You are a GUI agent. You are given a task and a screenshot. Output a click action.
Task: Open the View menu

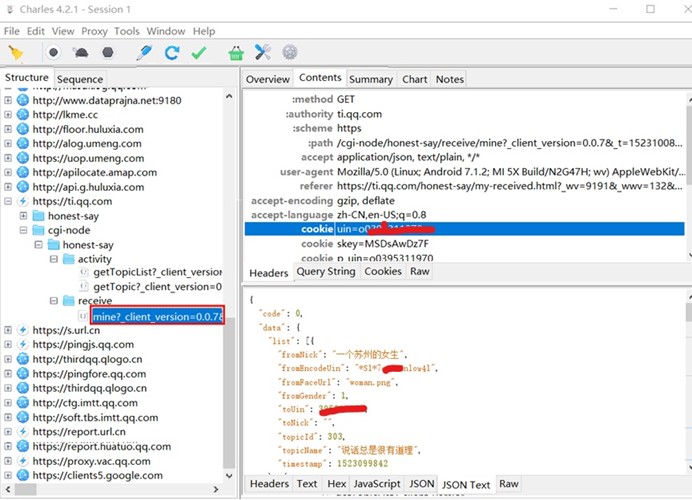pos(63,31)
